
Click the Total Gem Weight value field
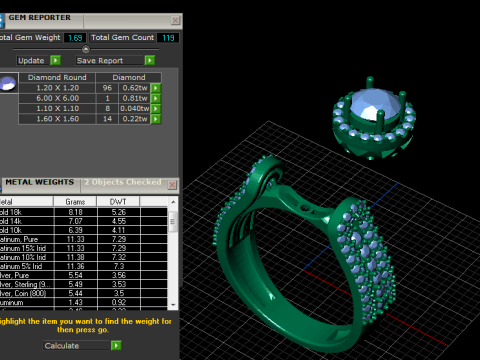click(x=75, y=38)
